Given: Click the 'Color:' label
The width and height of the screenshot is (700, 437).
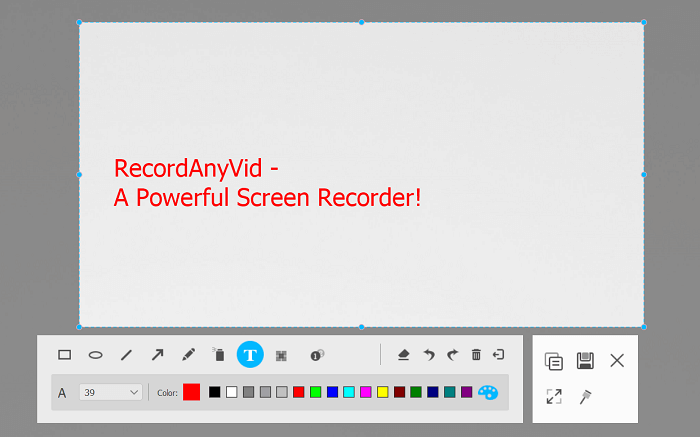Looking at the screenshot, I should 167,393.
